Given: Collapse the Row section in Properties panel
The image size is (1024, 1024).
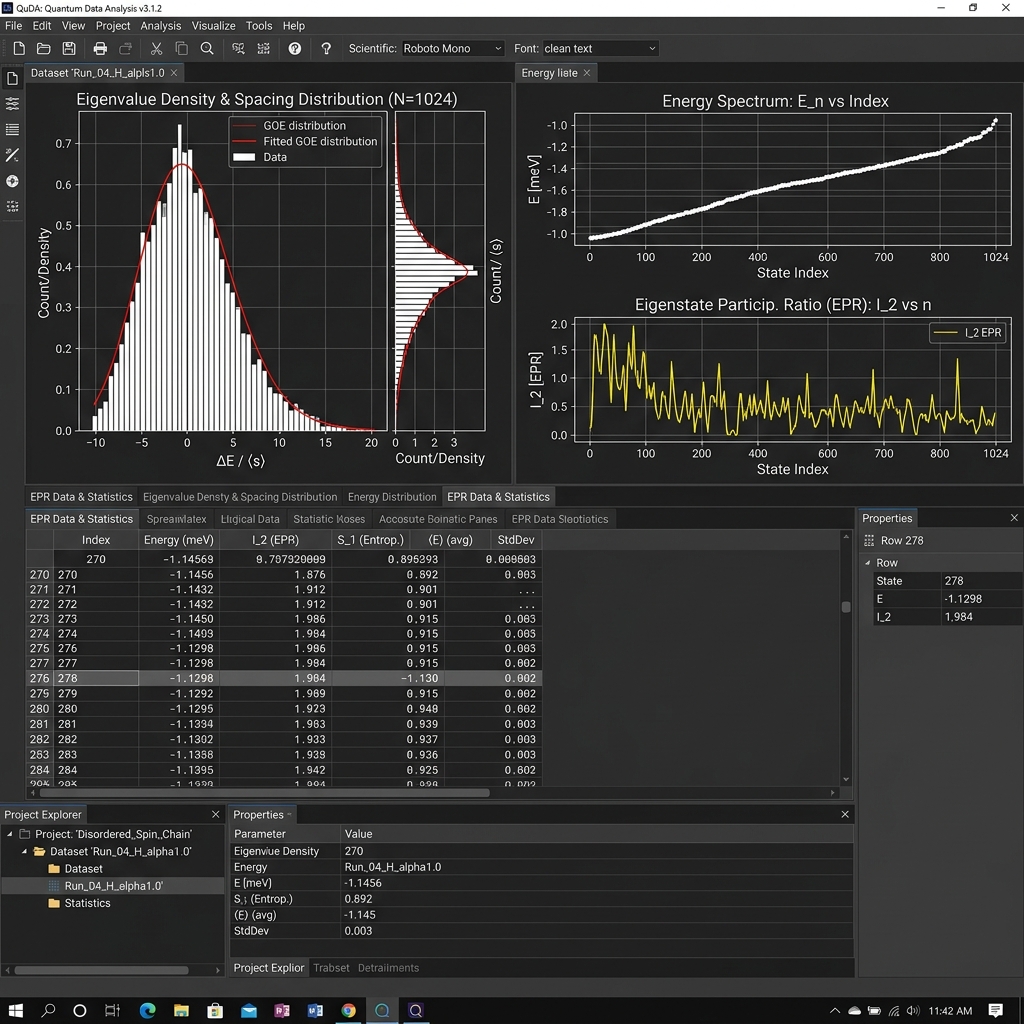Looking at the screenshot, I should (x=867, y=562).
